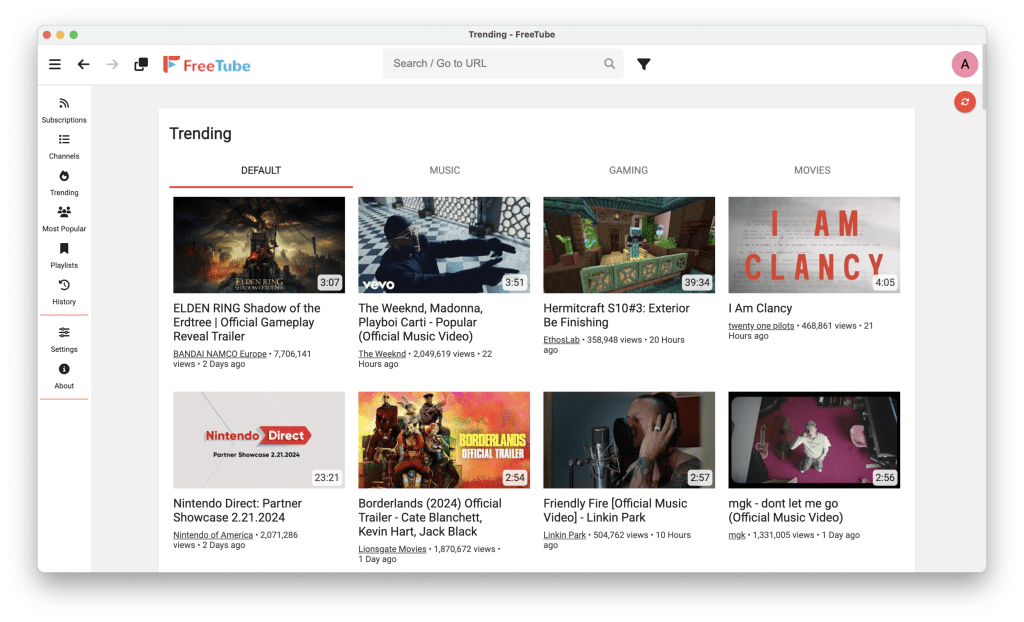Viewport: 1024px width, 622px height.
Task: Click The Weeknd, Madonna, Playboi Carti title
Action: [421, 322]
